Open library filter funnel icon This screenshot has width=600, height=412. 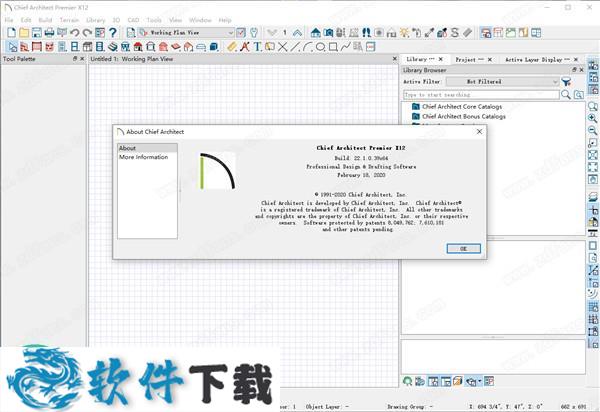point(566,81)
